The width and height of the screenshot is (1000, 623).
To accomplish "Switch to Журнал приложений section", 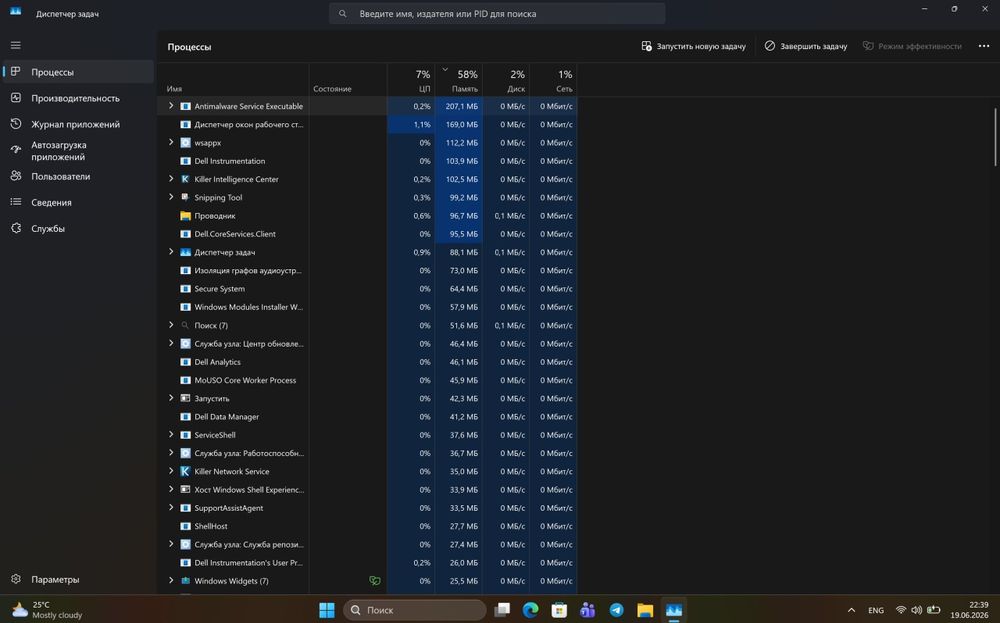I will click(78, 124).
